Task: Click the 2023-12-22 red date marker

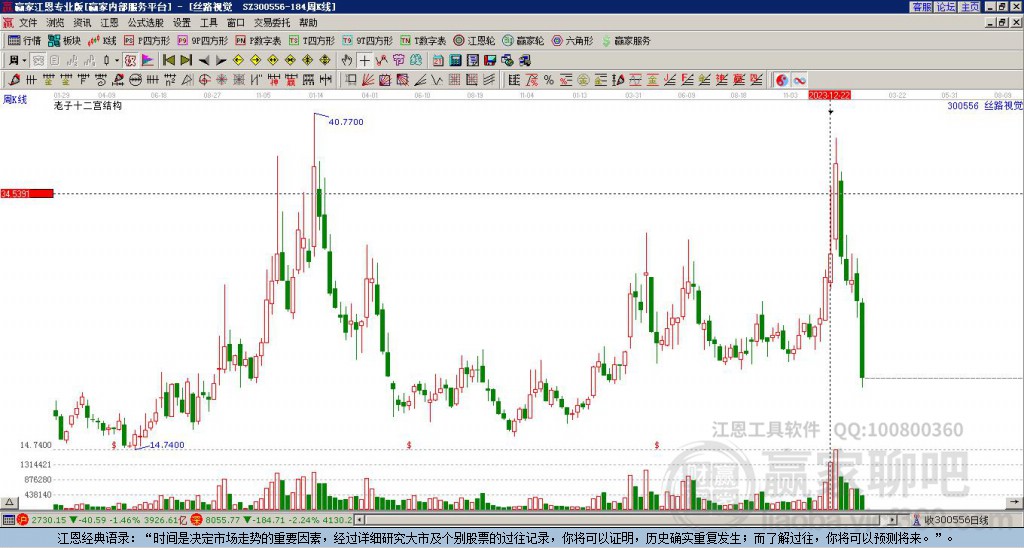Action: 829,95
